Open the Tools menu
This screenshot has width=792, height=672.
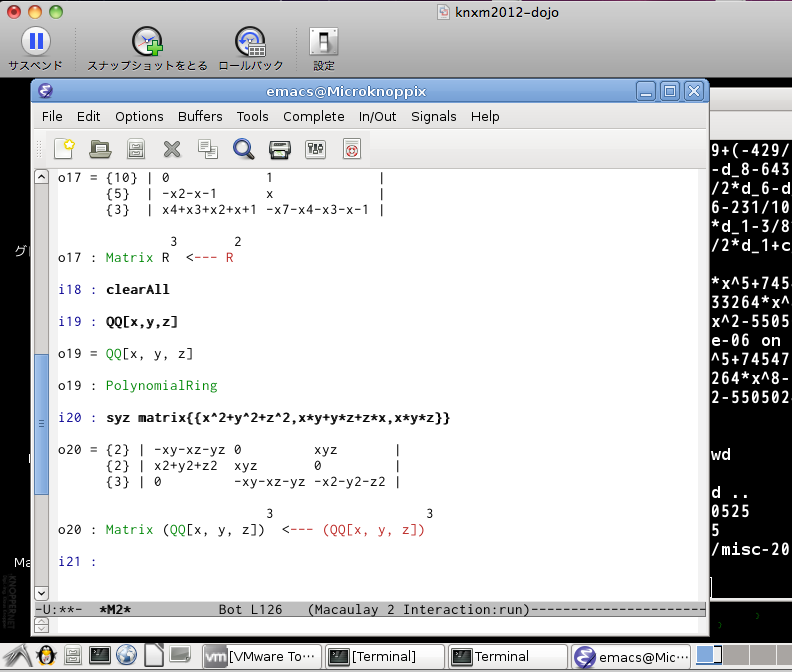pos(253,117)
